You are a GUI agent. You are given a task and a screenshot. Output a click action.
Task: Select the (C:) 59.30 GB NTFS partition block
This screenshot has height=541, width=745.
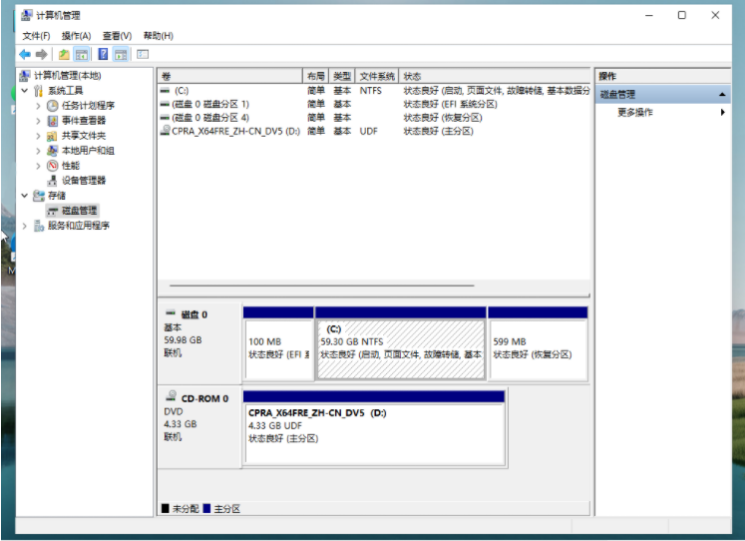pyautogui.click(x=400, y=348)
